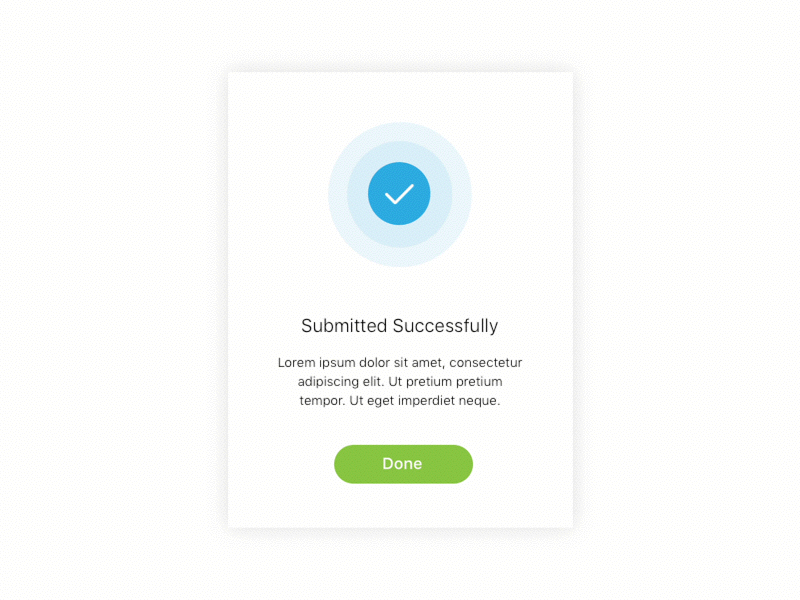Click the word "tempor." in the description

(322, 401)
